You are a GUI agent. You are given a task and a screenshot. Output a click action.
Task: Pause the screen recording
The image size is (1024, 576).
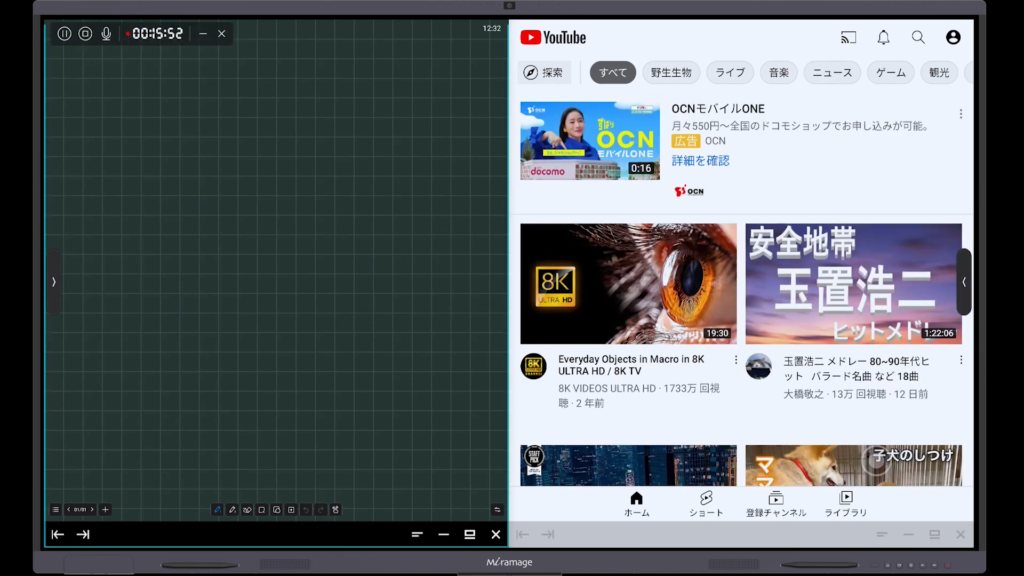pyautogui.click(x=64, y=33)
